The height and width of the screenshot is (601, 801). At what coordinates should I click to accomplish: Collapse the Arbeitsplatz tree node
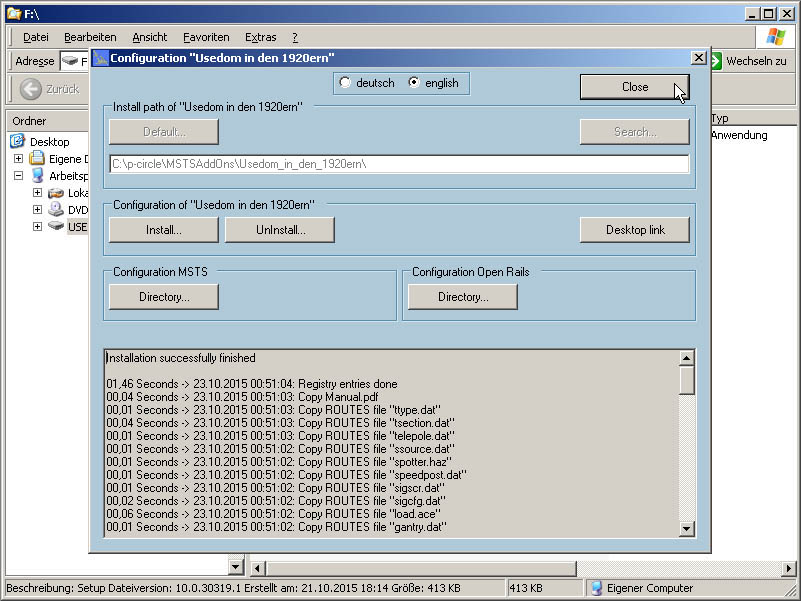coord(18,176)
